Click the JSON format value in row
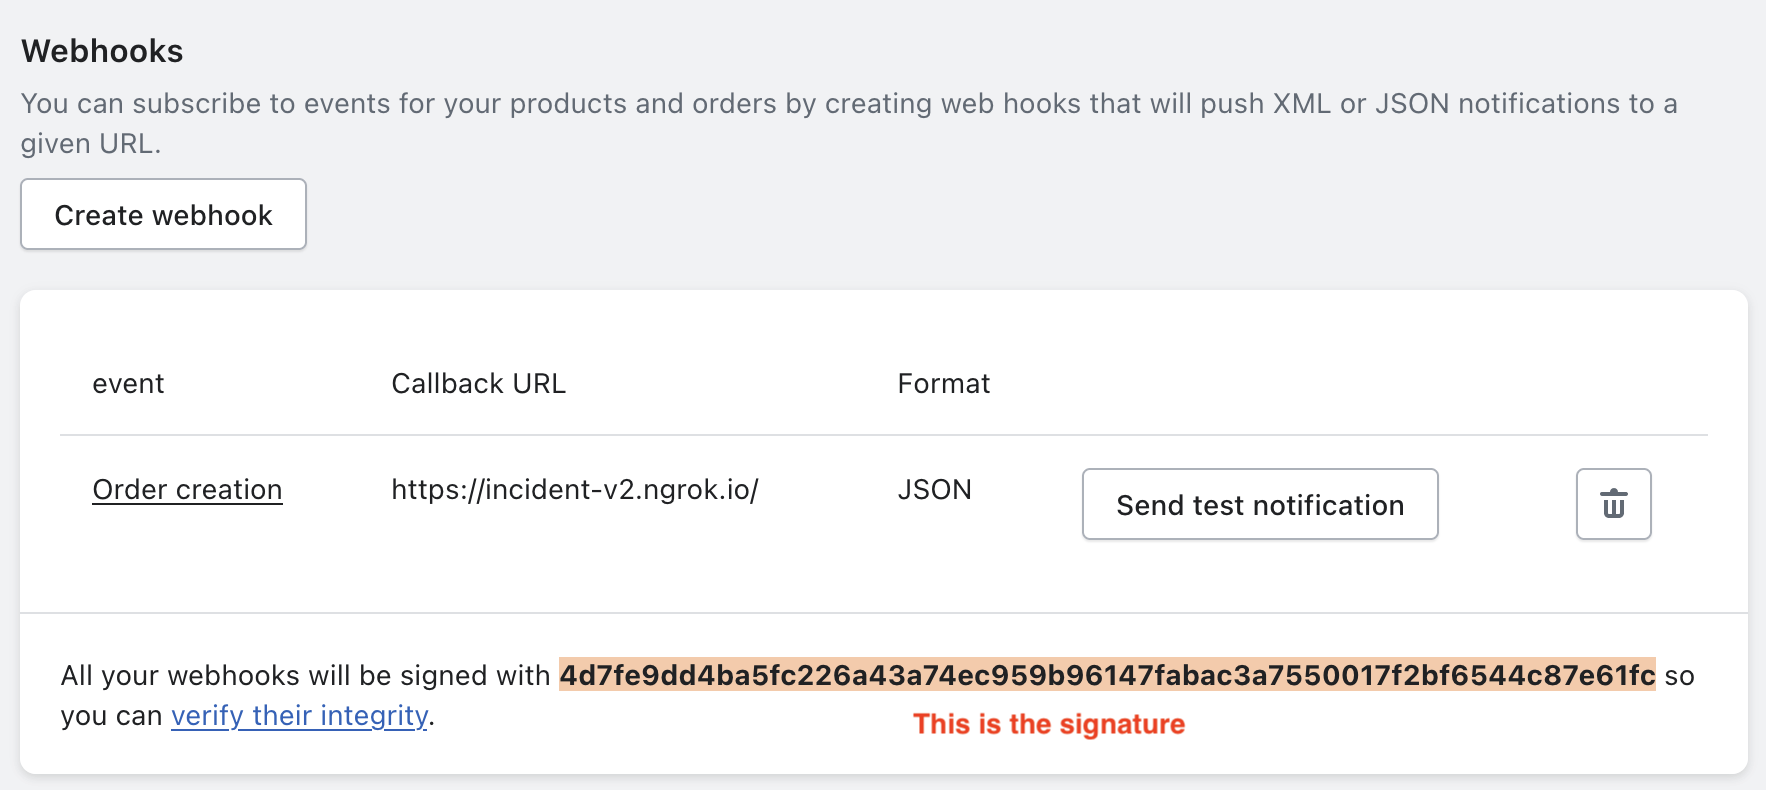This screenshot has width=1766, height=790. pyautogui.click(x=934, y=490)
